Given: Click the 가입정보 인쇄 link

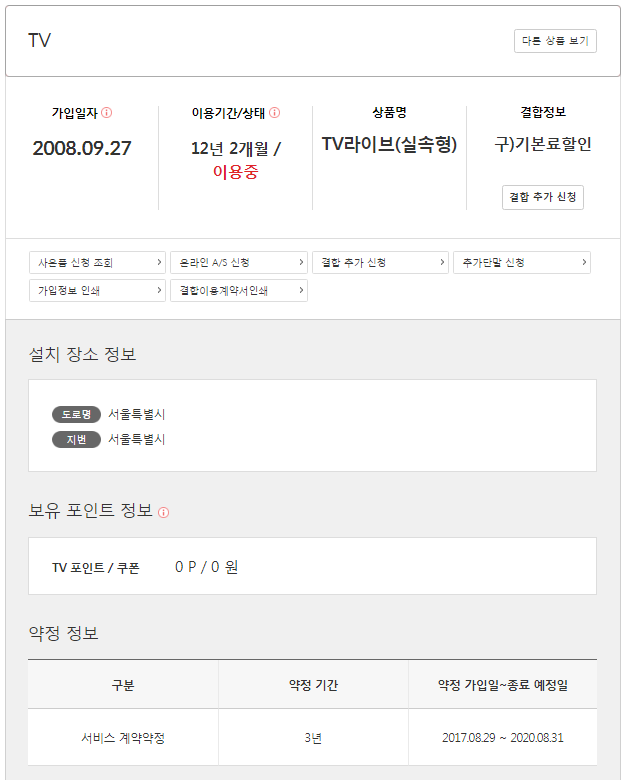Looking at the screenshot, I should pos(97,291).
